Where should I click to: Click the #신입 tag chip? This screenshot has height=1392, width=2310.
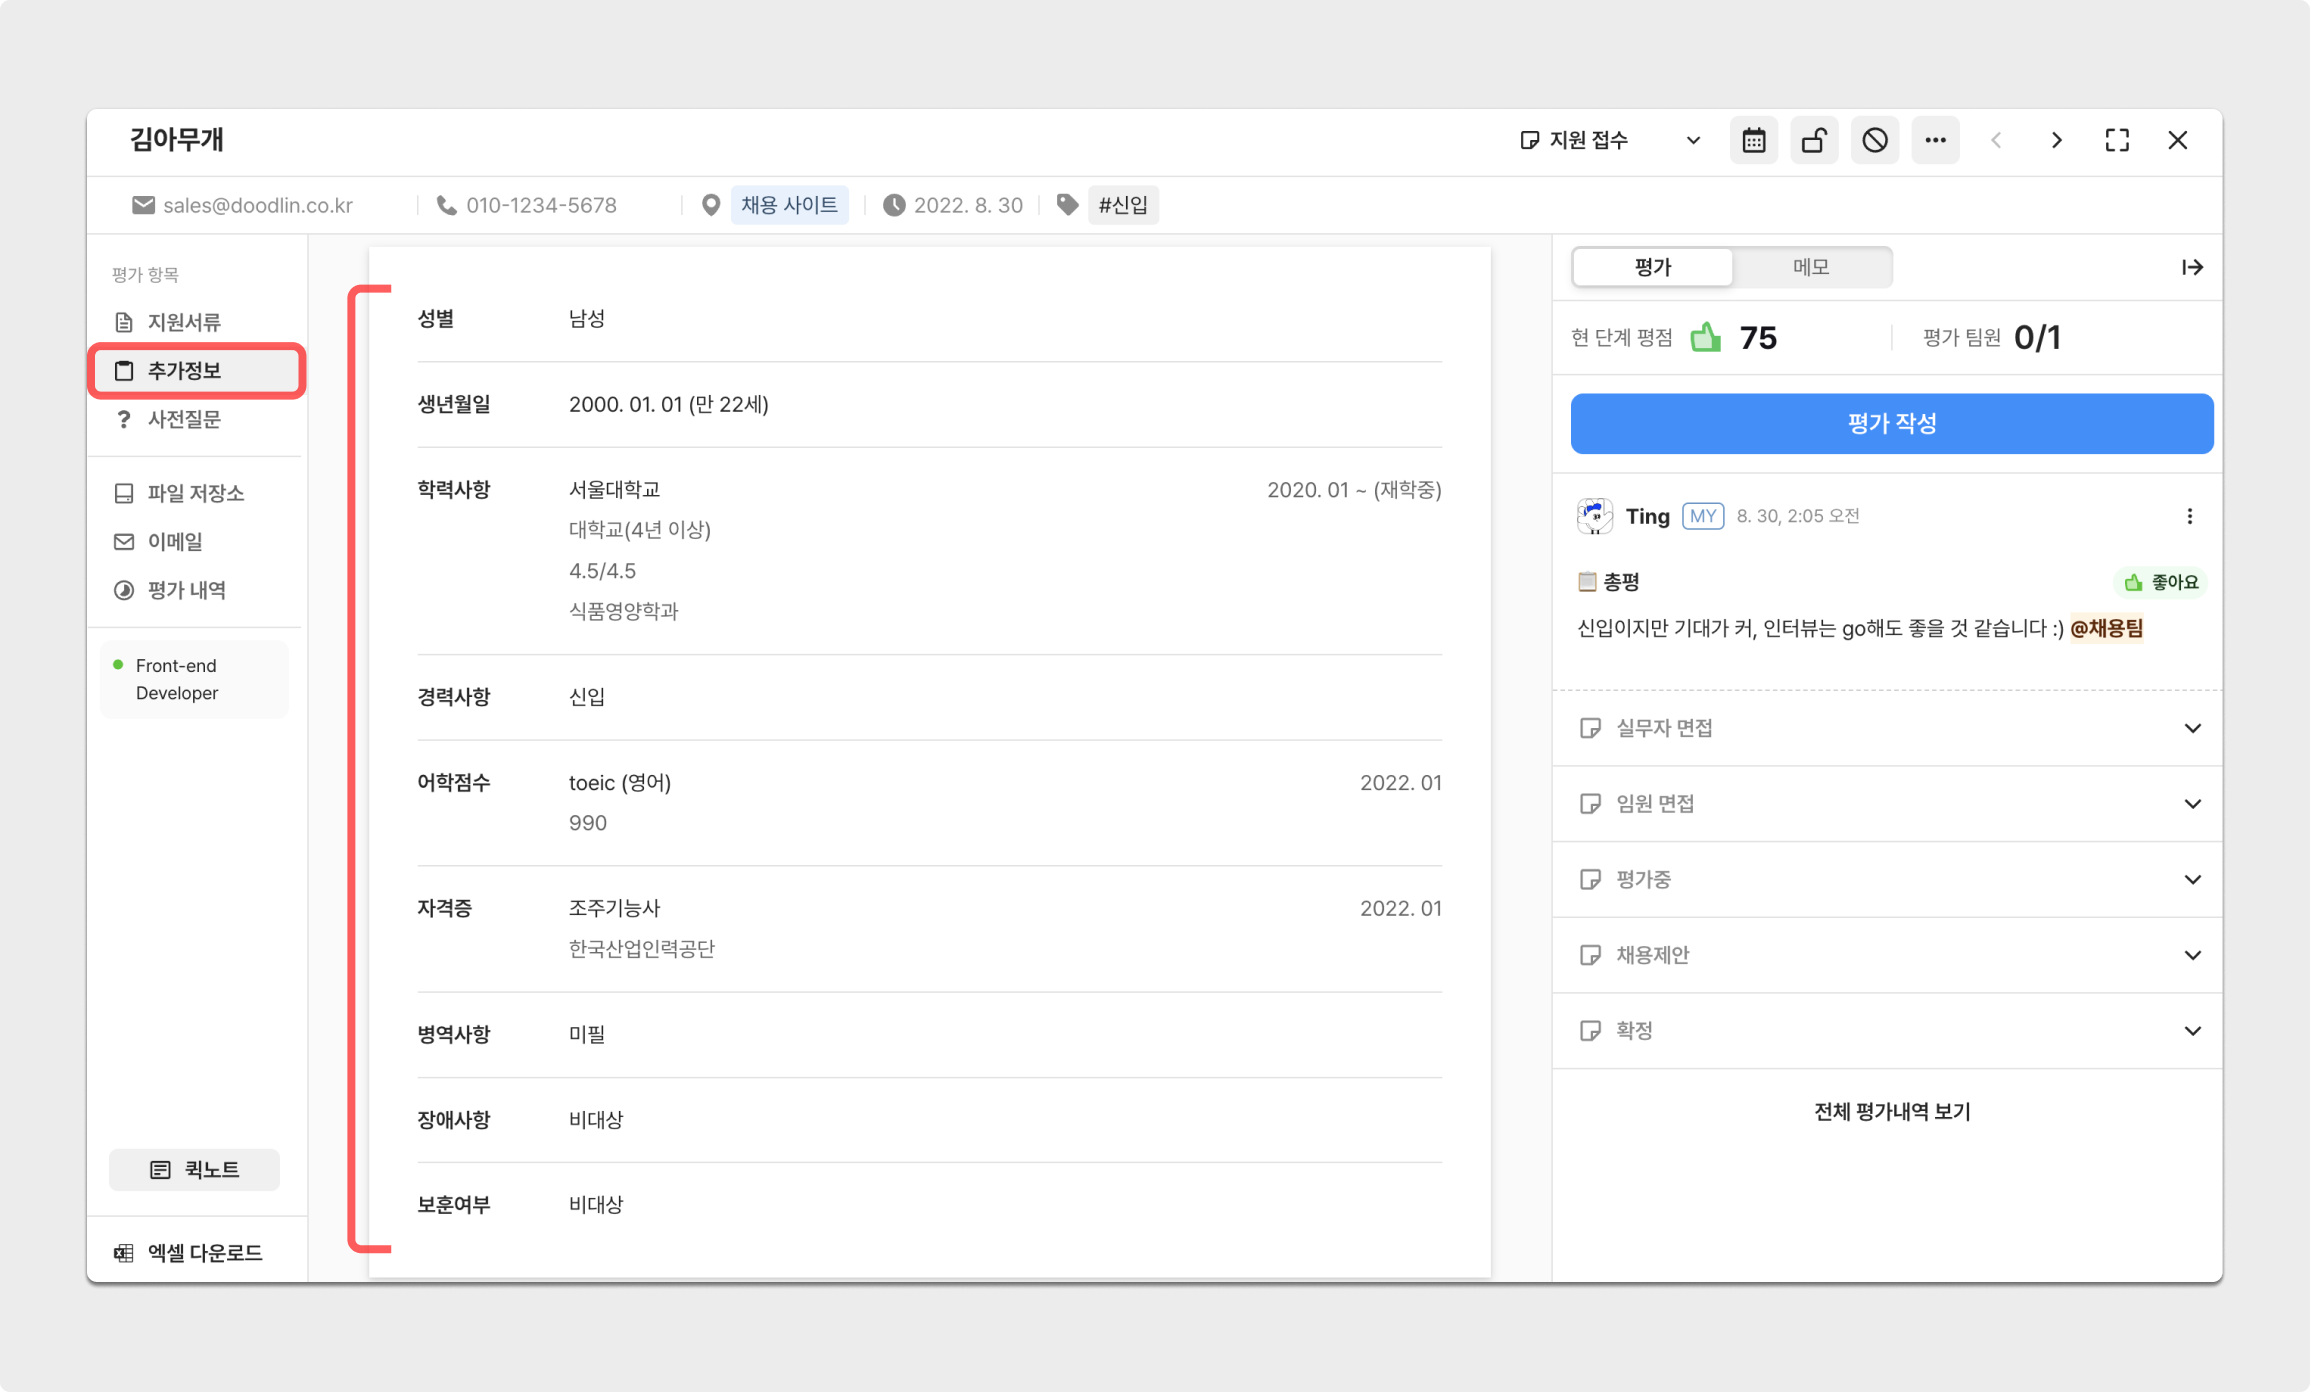click(1123, 205)
